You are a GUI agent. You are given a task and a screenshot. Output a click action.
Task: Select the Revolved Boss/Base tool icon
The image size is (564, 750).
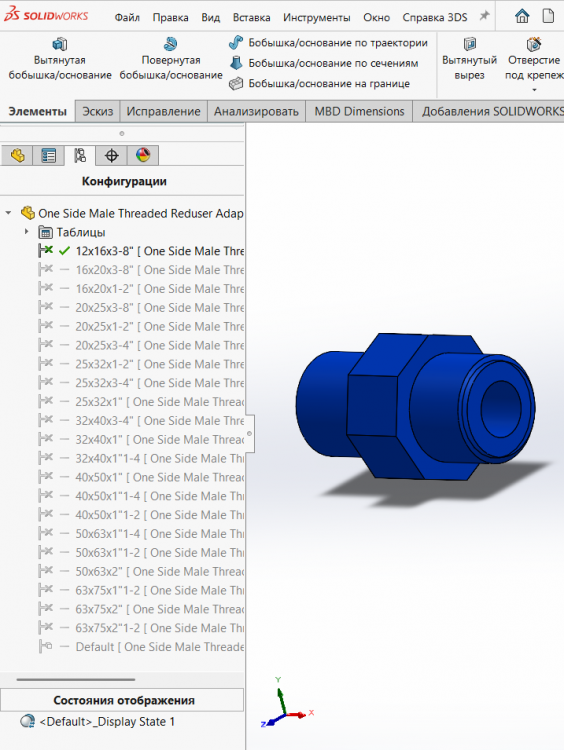pyautogui.click(x=170, y=44)
